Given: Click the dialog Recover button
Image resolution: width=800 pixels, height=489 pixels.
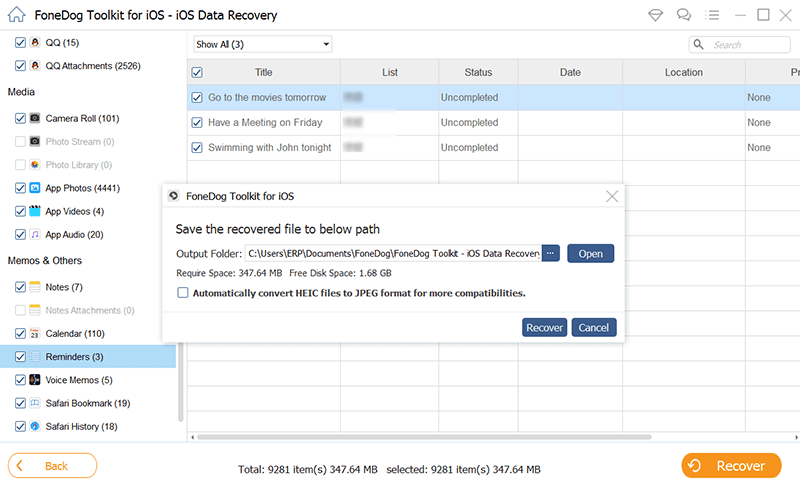Looking at the screenshot, I should point(544,327).
